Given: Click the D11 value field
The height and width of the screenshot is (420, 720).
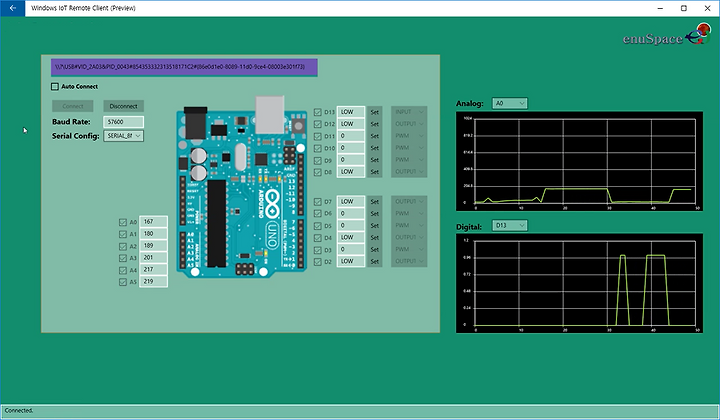Looking at the screenshot, I should tap(351, 136).
